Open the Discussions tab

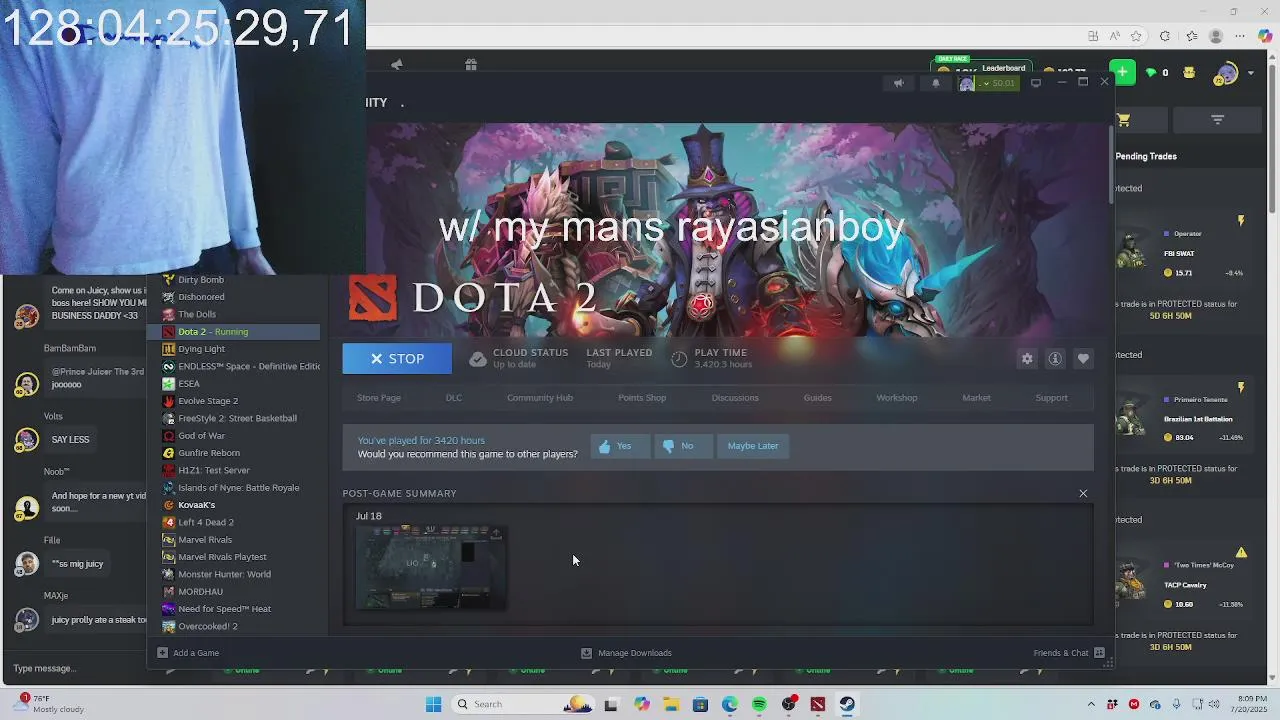(735, 398)
